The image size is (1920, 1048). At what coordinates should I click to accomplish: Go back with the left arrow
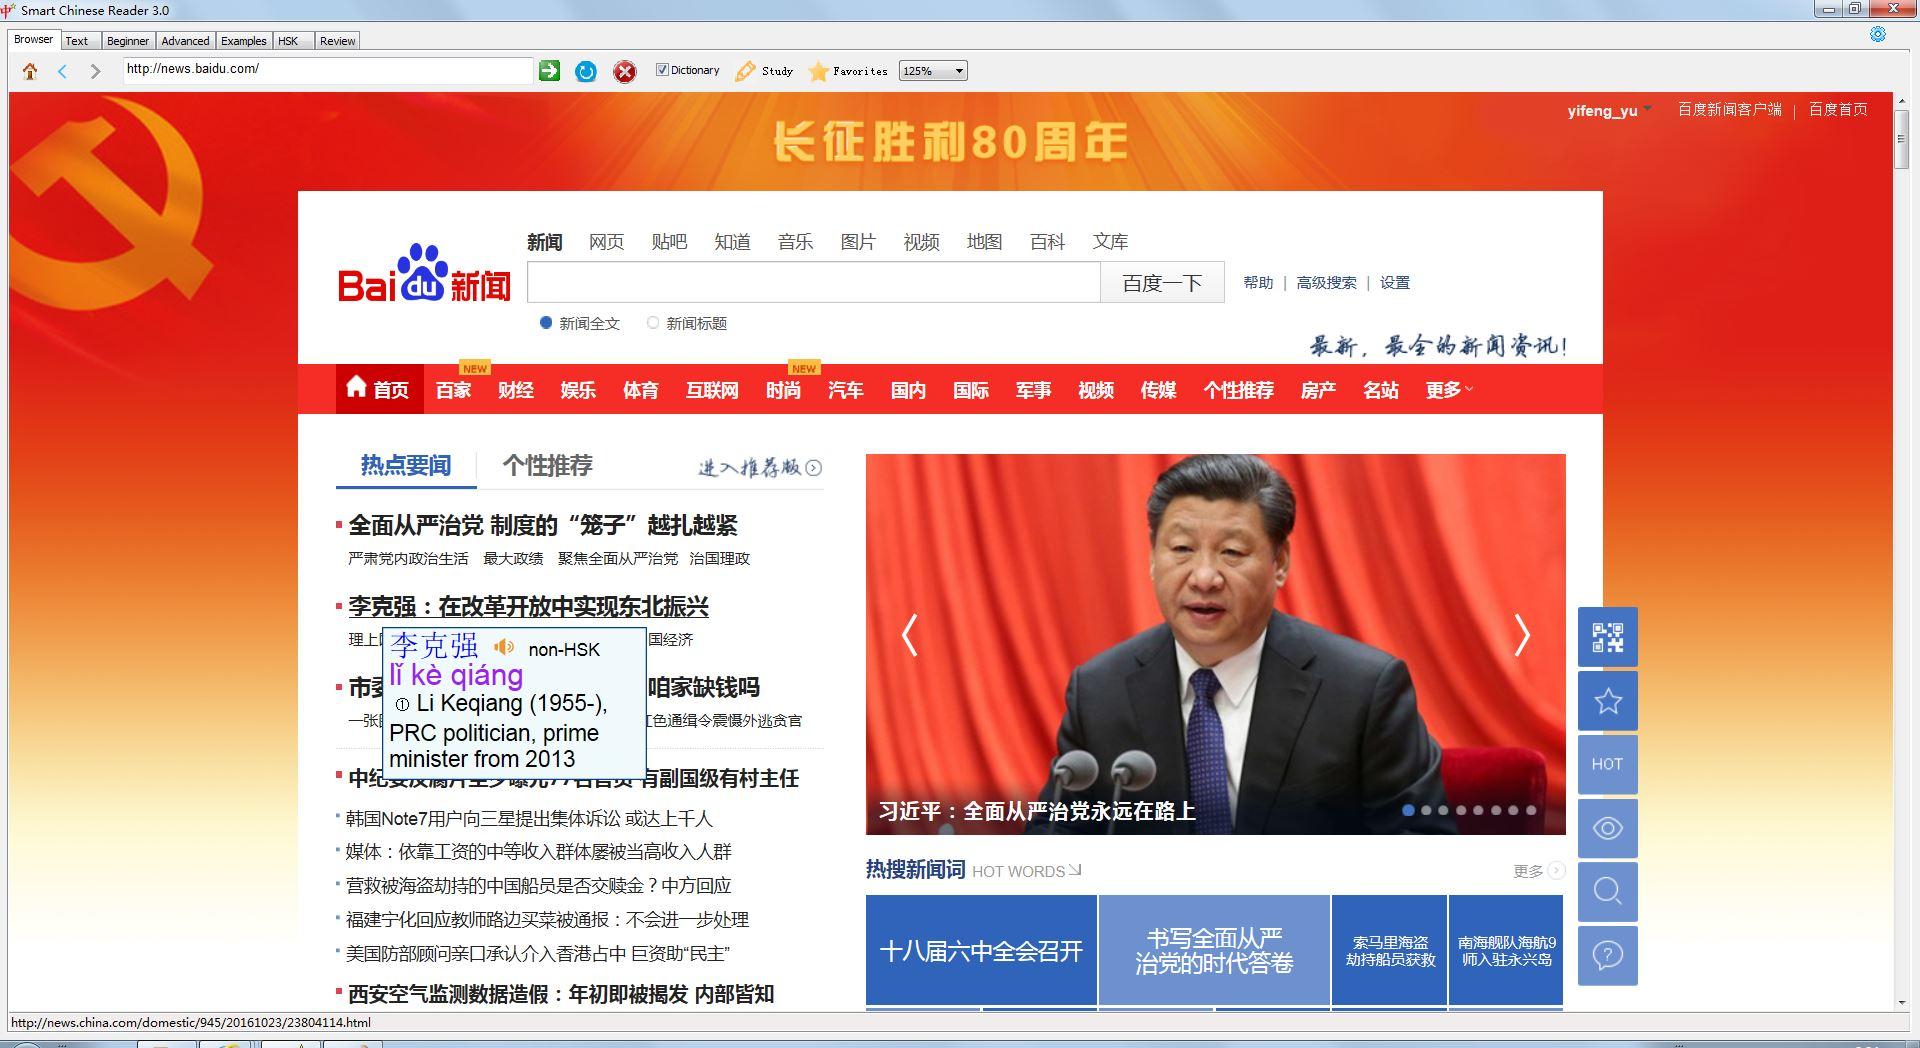pos(62,71)
